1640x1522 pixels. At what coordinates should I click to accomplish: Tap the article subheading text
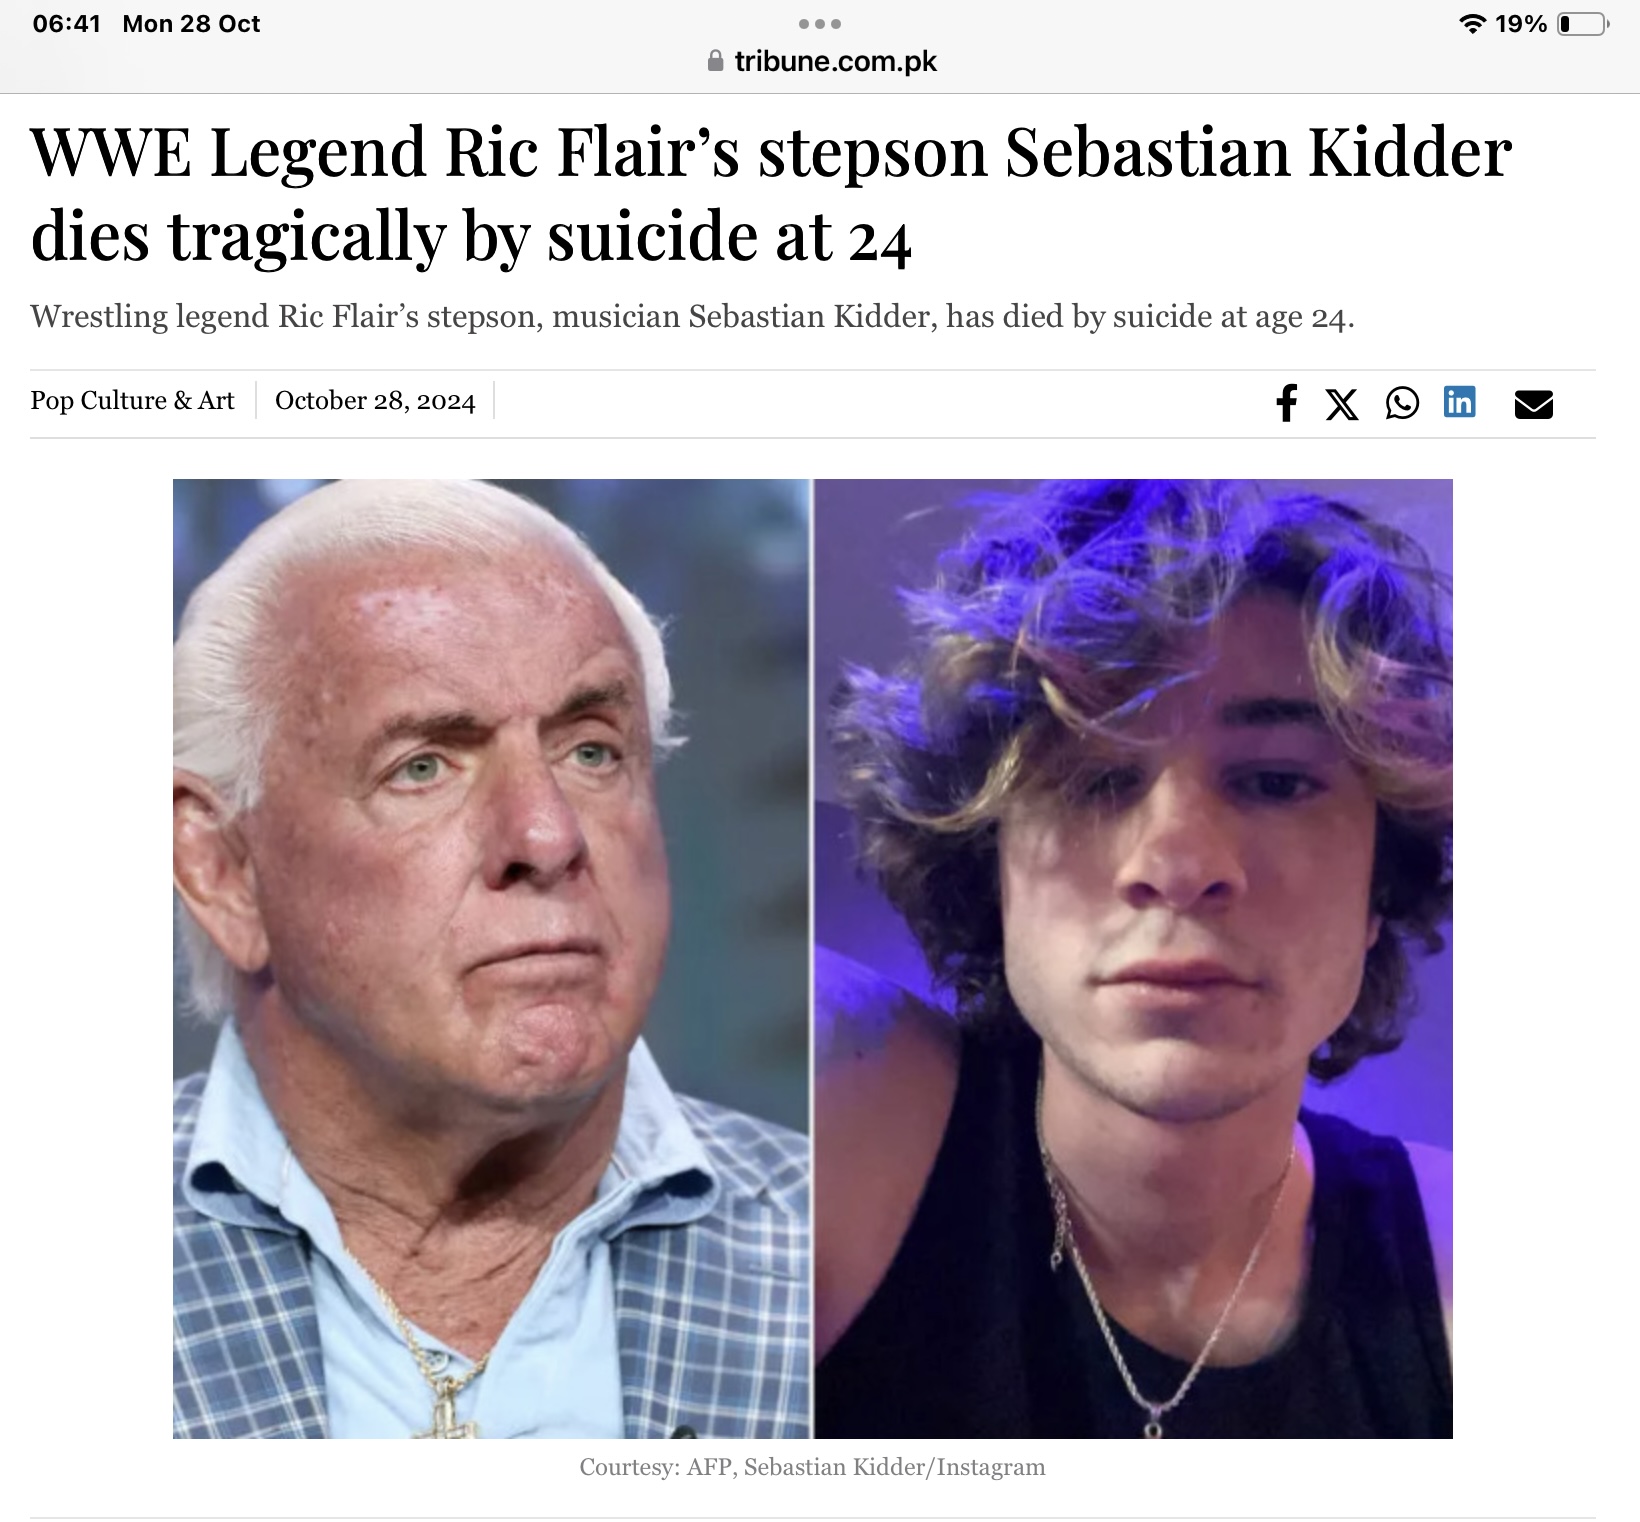click(x=692, y=316)
